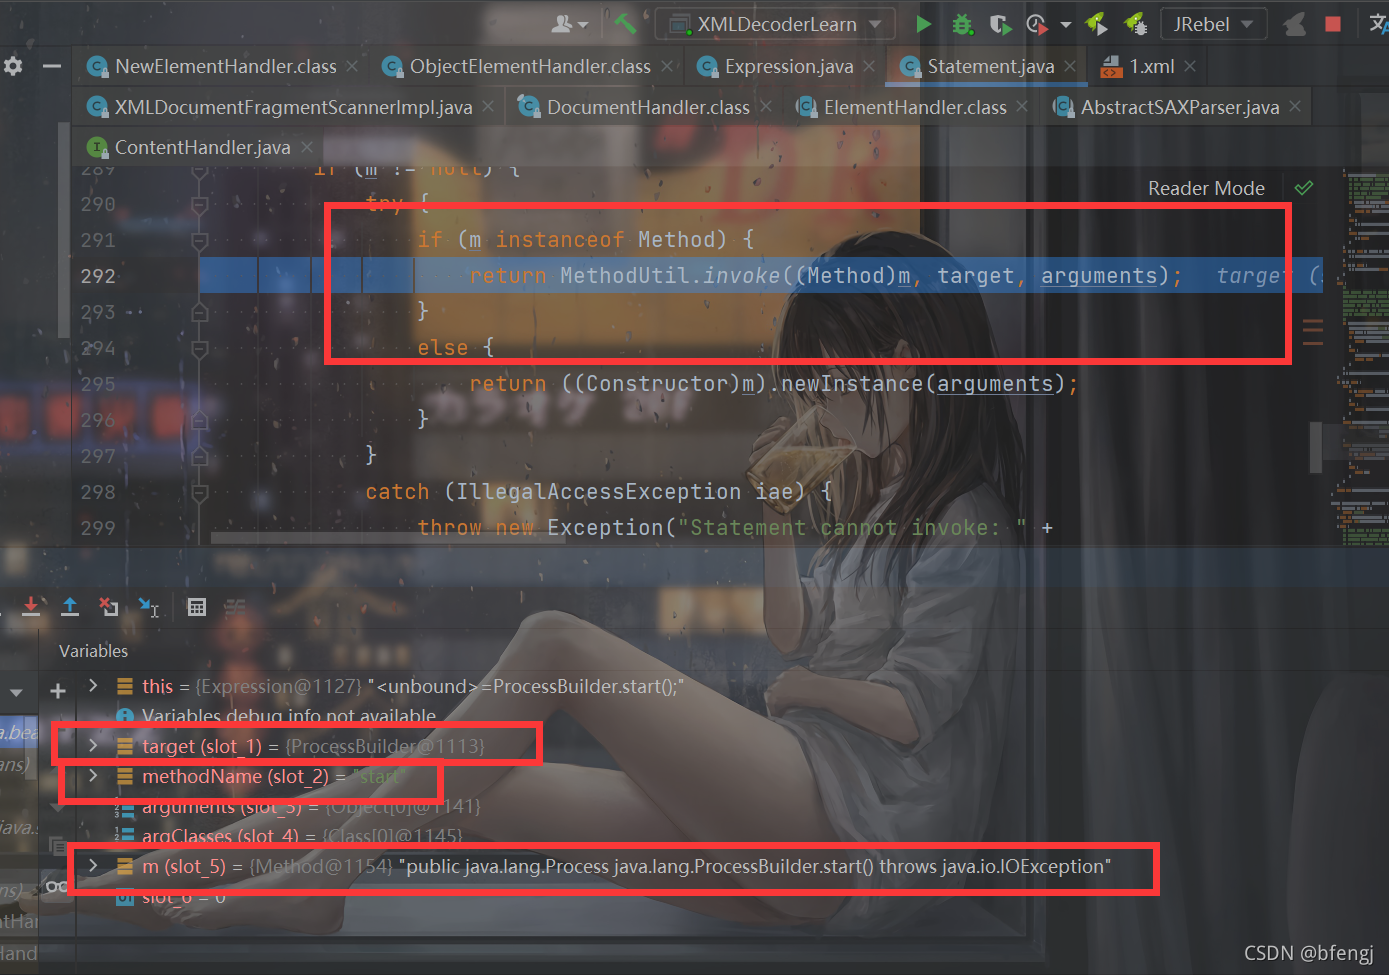The image size is (1389, 975).
Task: Close the XMLDocumentFragmentScannerImpl.java tab
Action: tap(488, 106)
